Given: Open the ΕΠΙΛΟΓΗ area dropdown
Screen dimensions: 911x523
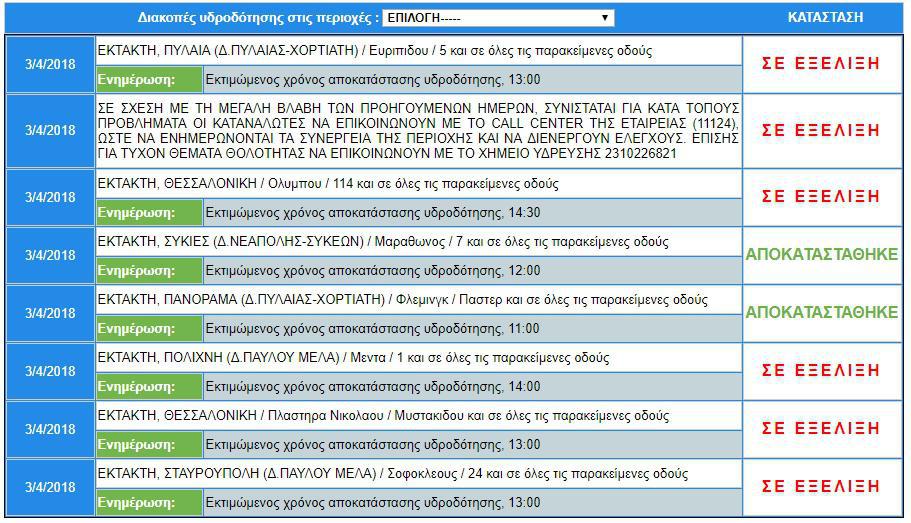Looking at the screenshot, I should coord(498,18).
